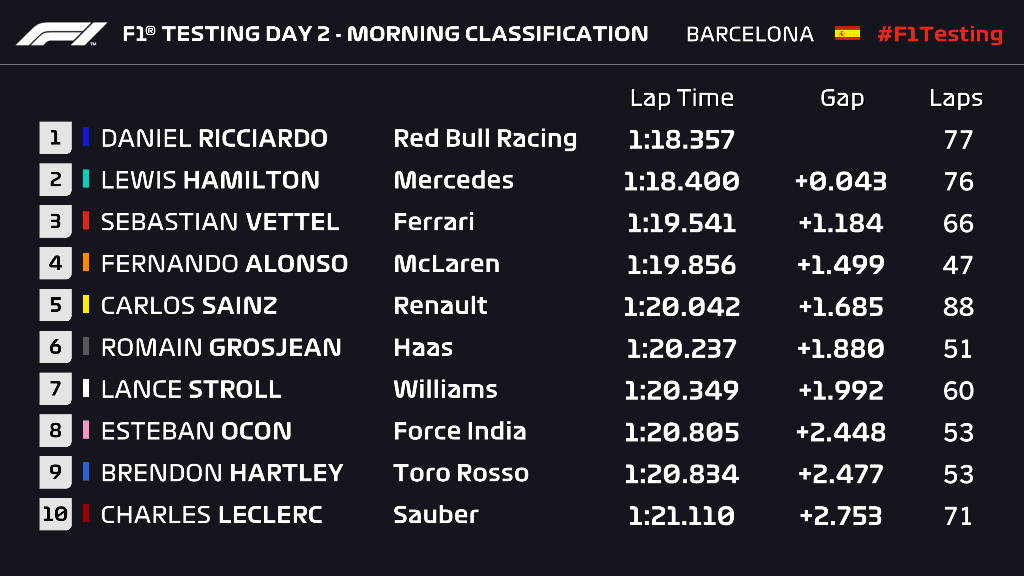Click the position 10 number badge

click(x=56, y=515)
